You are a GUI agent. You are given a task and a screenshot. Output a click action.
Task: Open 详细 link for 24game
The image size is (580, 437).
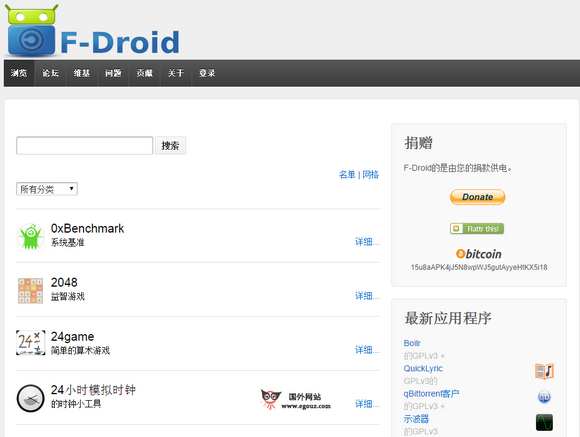[x=367, y=350]
